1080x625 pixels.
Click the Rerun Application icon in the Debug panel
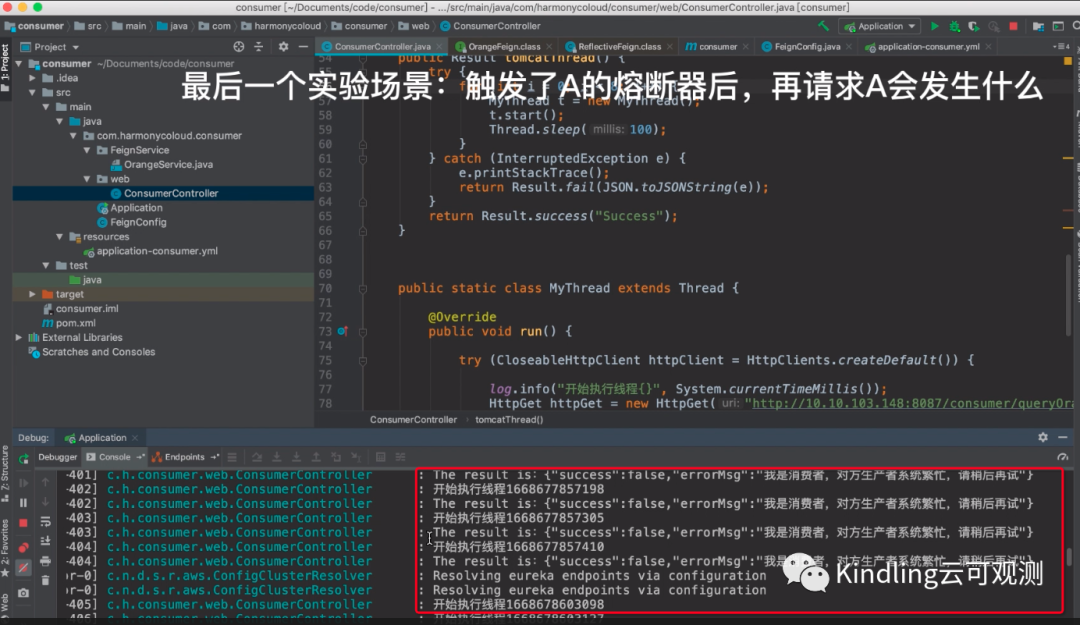23,458
